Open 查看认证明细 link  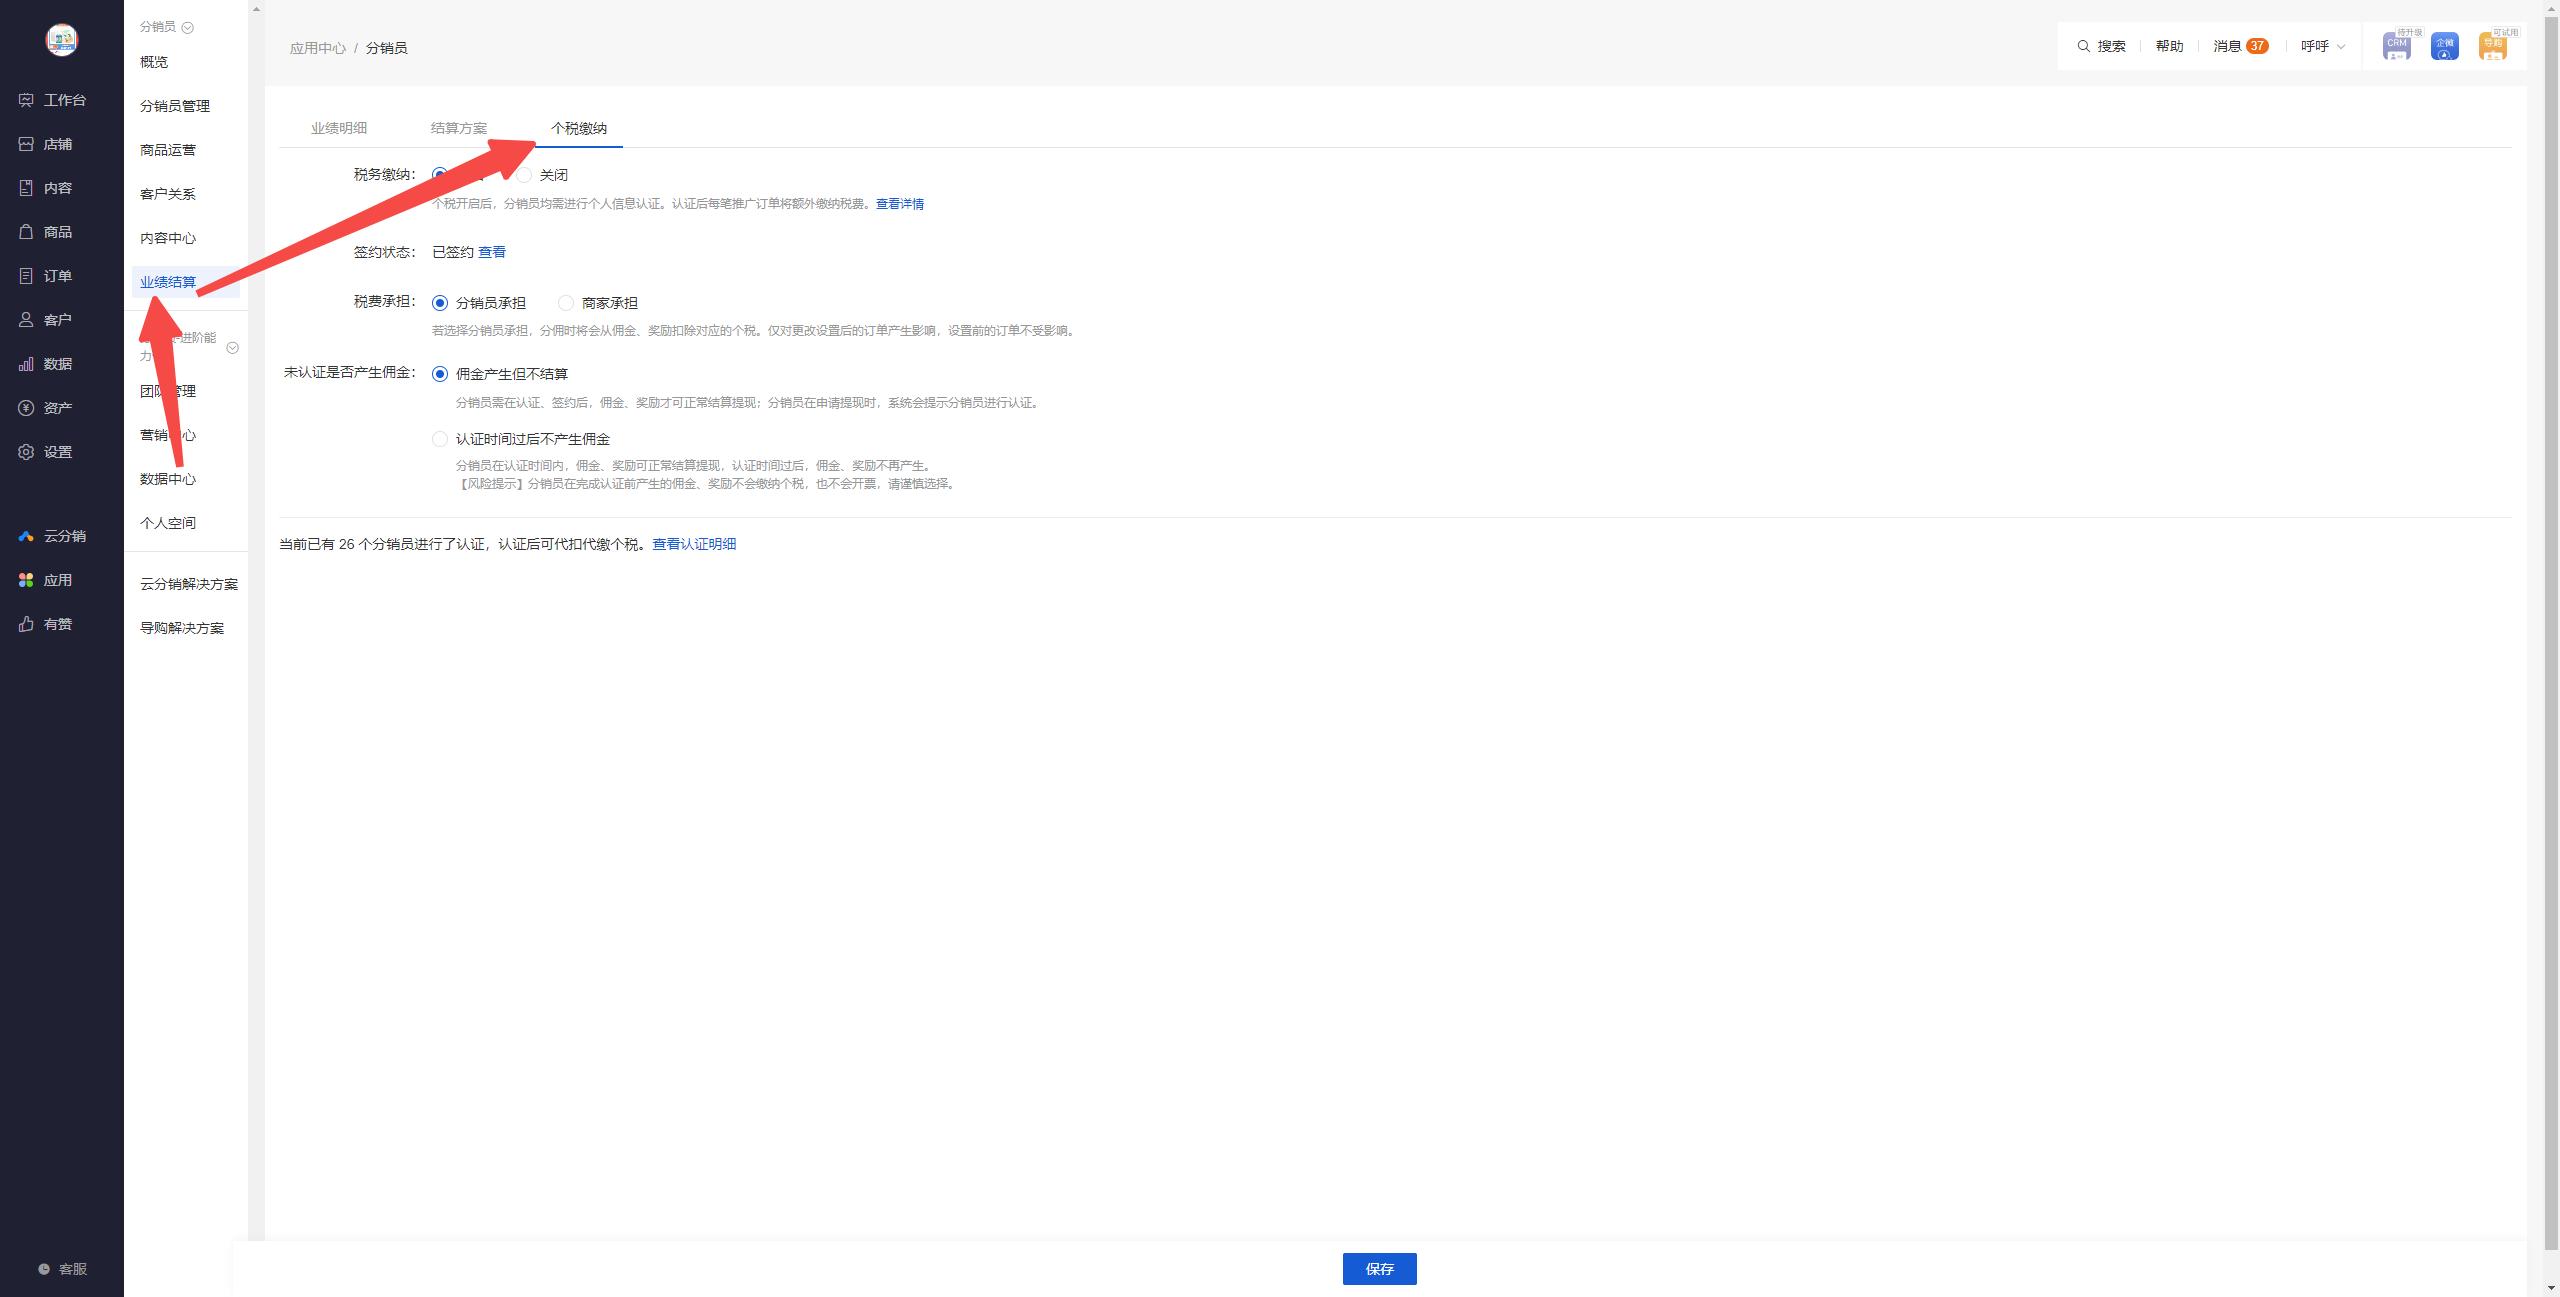694,544
